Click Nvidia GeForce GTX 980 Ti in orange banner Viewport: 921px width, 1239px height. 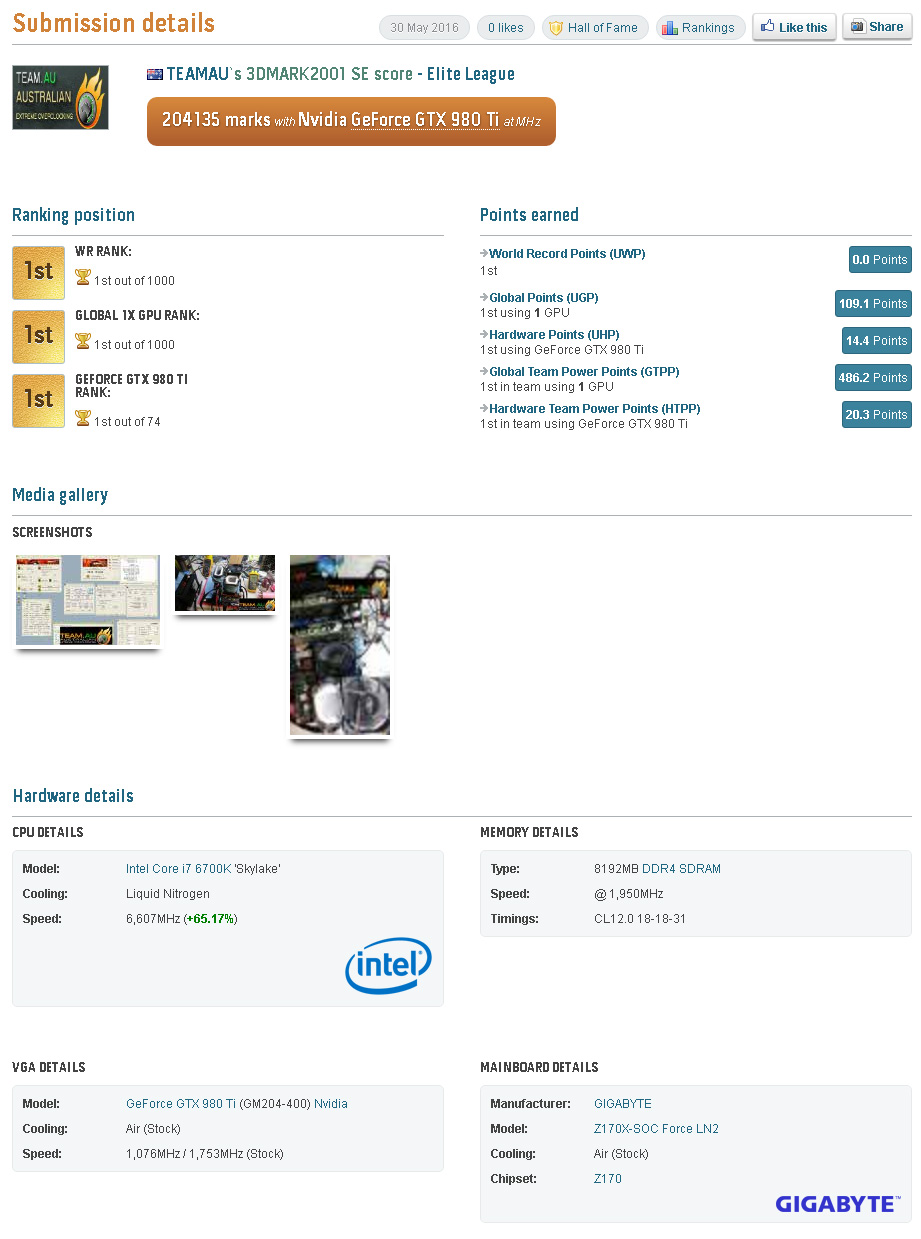[x=399, y=120]
